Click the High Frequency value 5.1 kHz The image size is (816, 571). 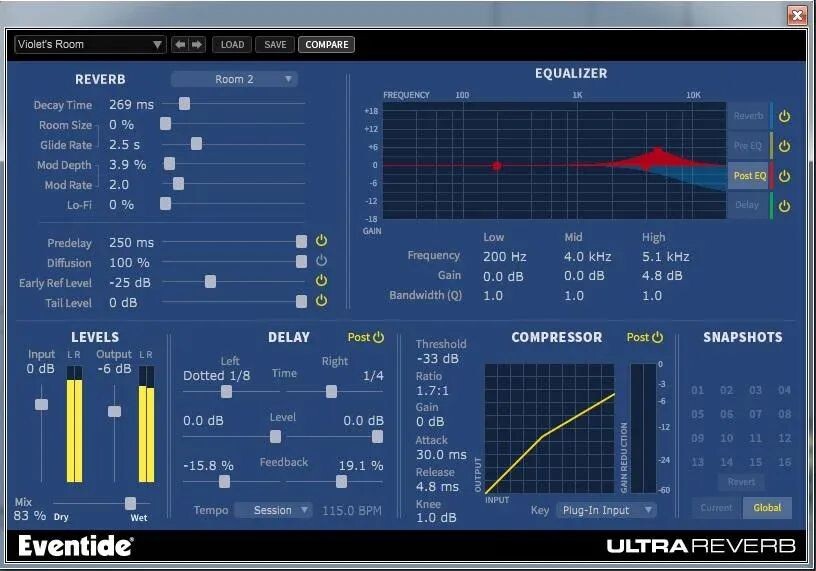coord(666,257)
